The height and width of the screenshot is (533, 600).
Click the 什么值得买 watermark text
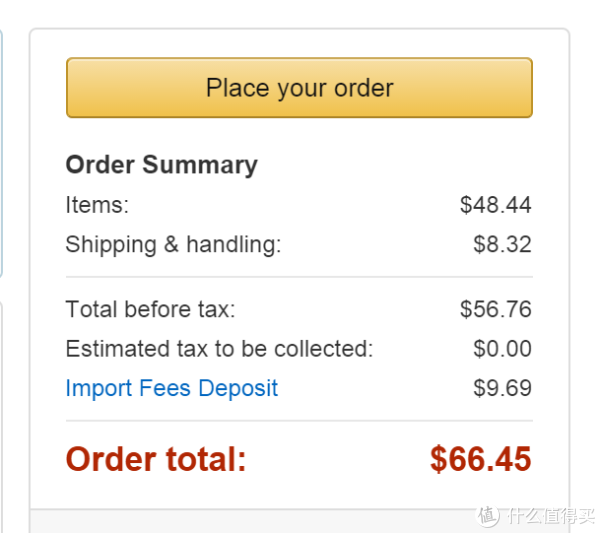click(x=550, y=515)
